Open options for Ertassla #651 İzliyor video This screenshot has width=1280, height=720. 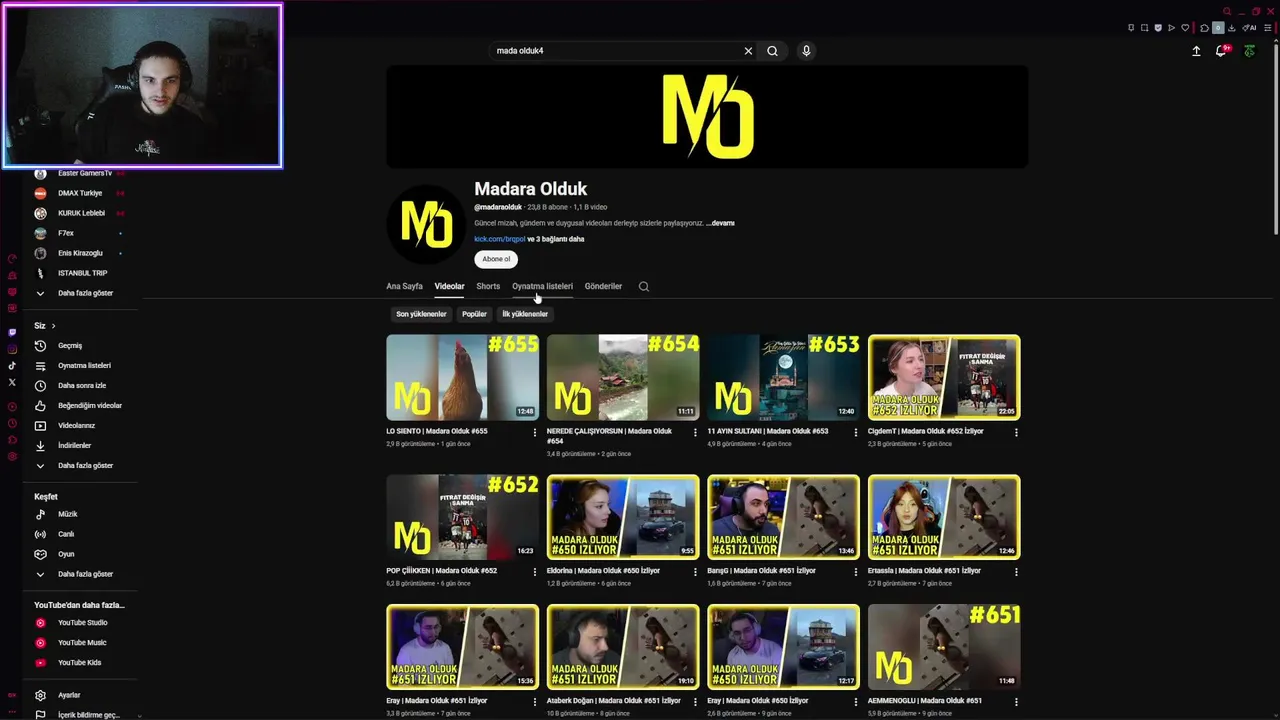click(1016, 572)
